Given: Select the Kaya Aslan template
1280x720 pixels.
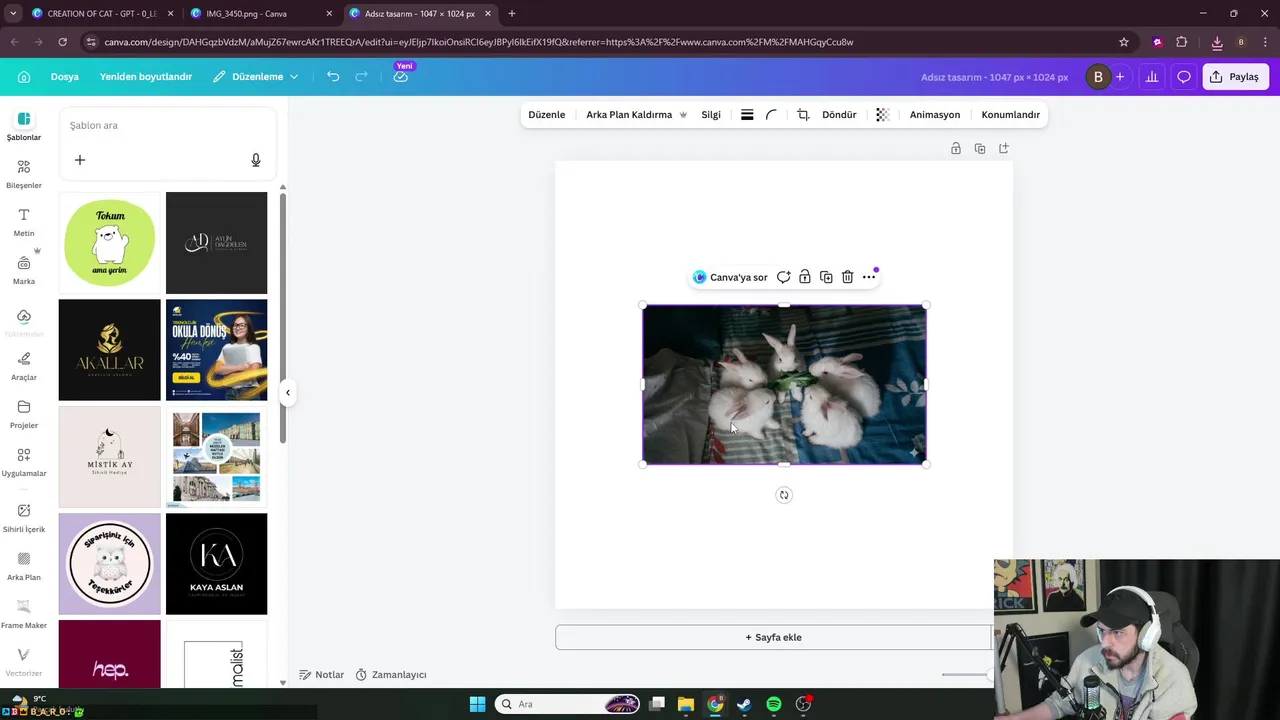Looking at the screenshot, I should click(x=216, y=564).
